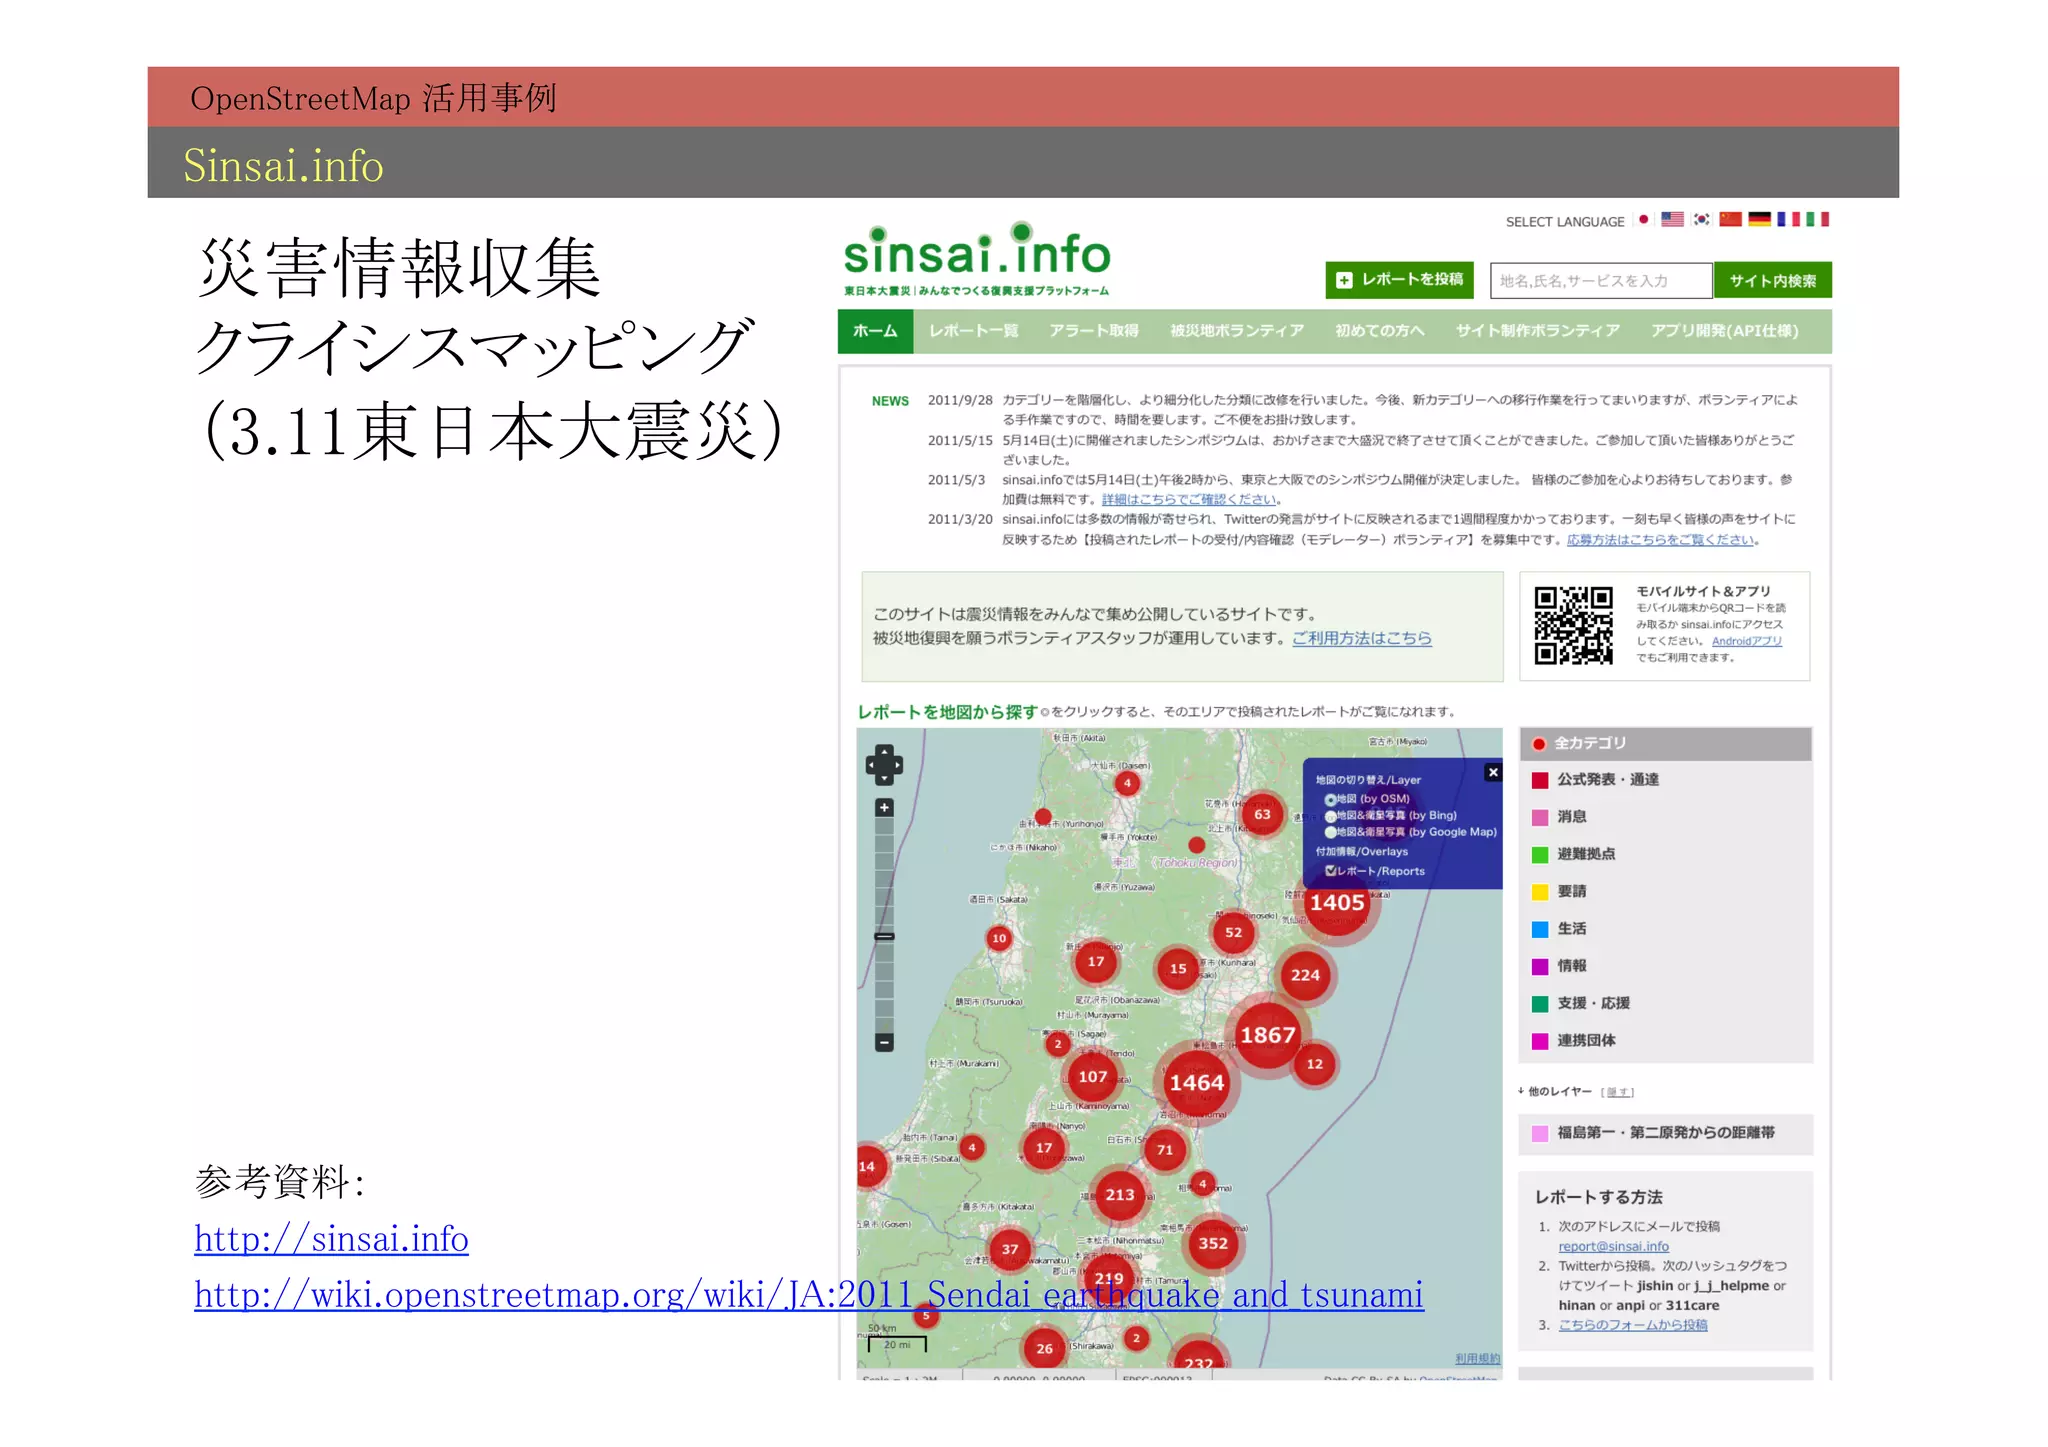This screenshot has width=2048, height=1447.
Task: Pick the Chinese flag language option
Action: click(x=1730, y=219)
